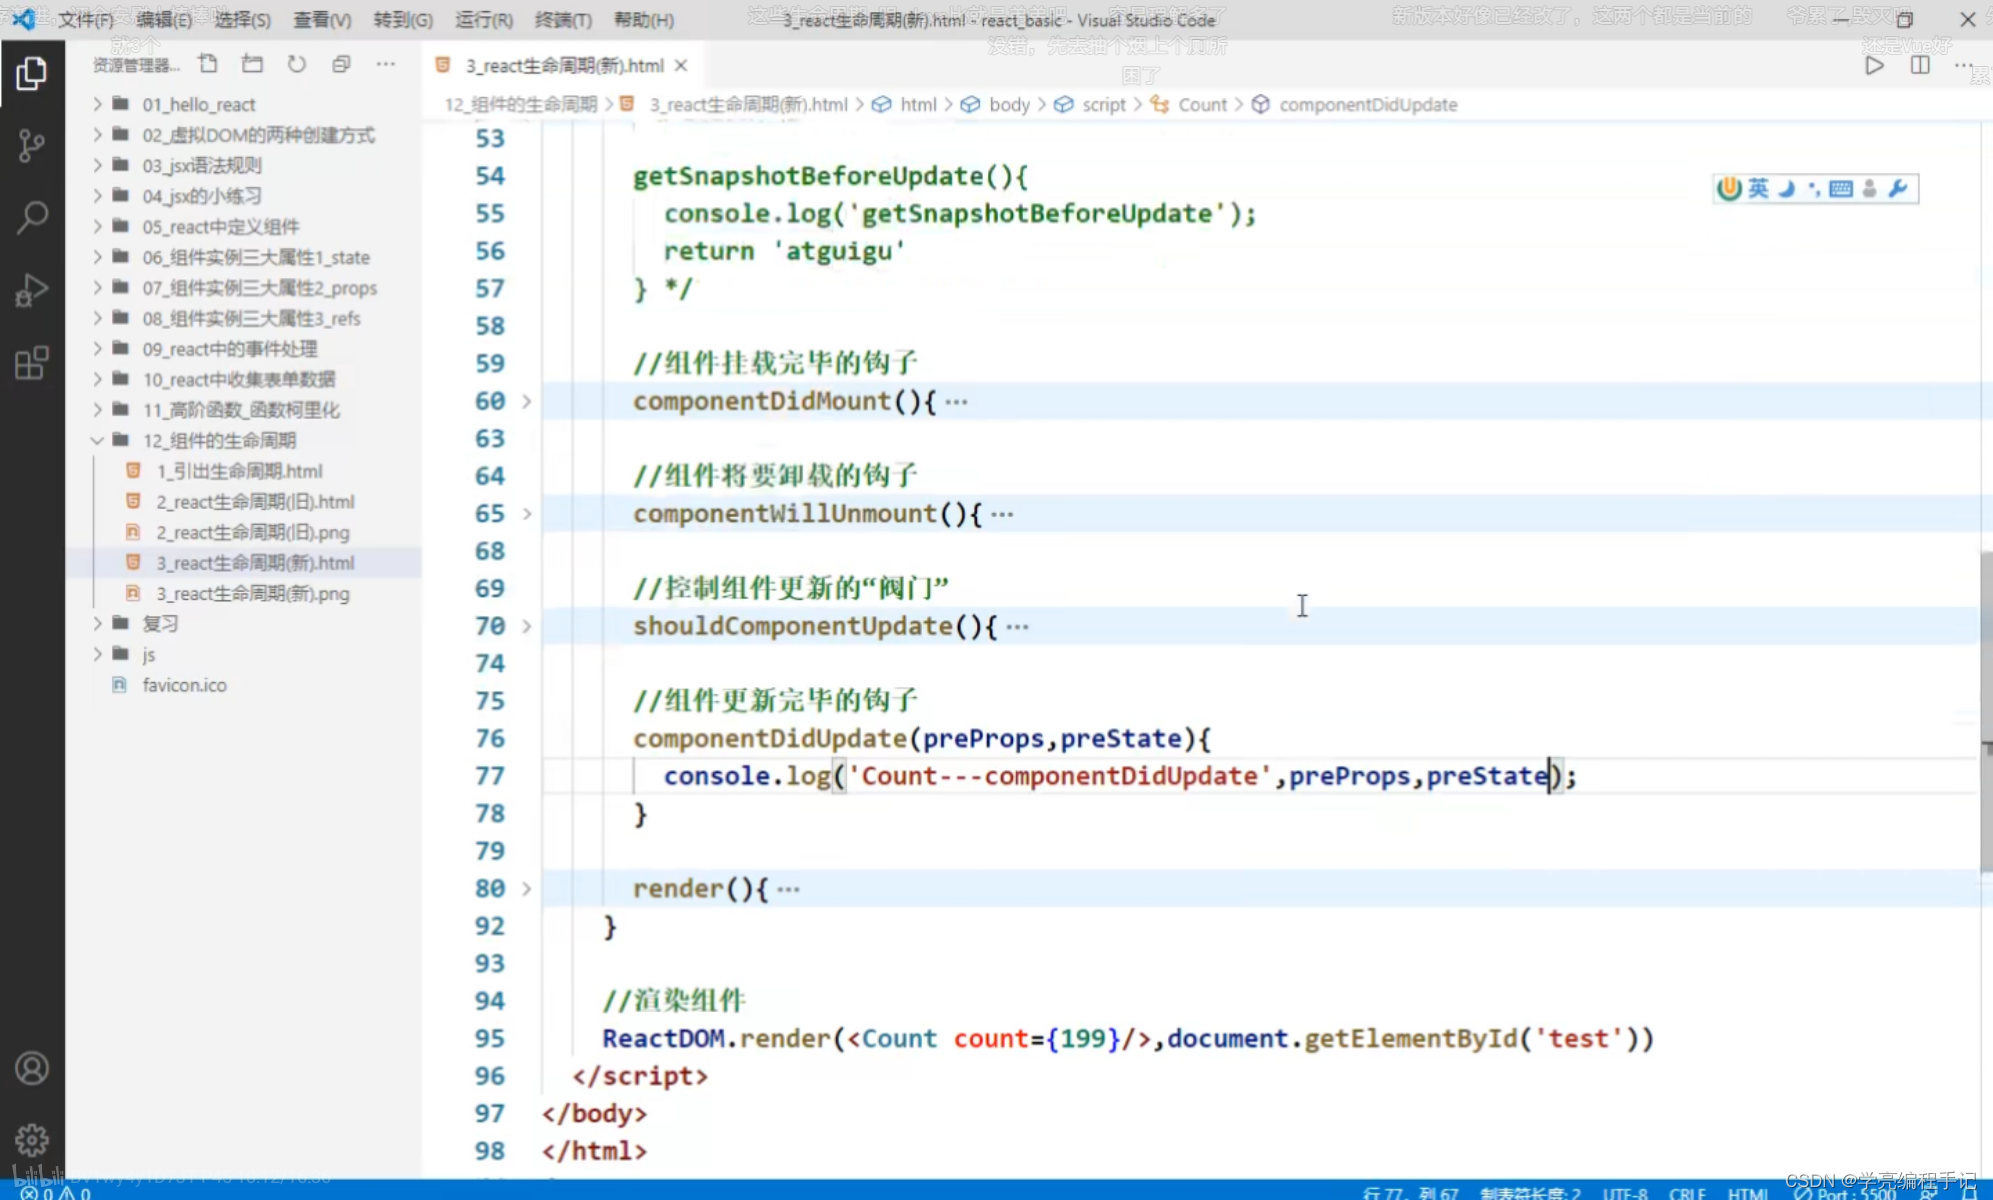Click the IME 英 language indicator
Screen dimensions: 1993x1200
(1758, 188)
